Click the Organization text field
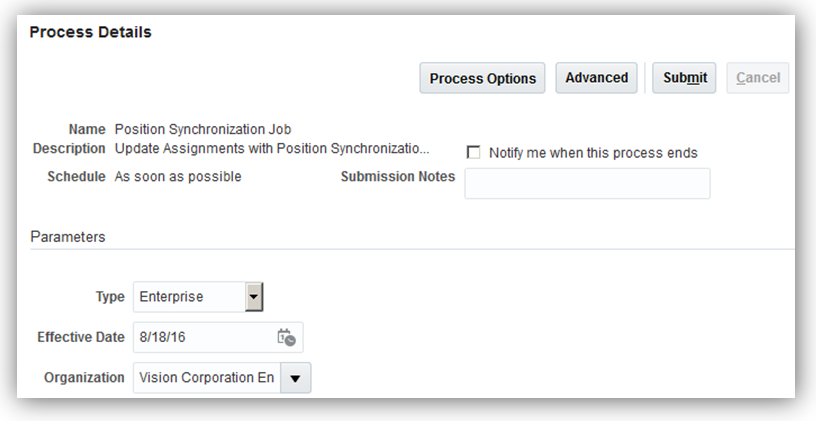Screen dimensions: 816x421 pos(207,379)
